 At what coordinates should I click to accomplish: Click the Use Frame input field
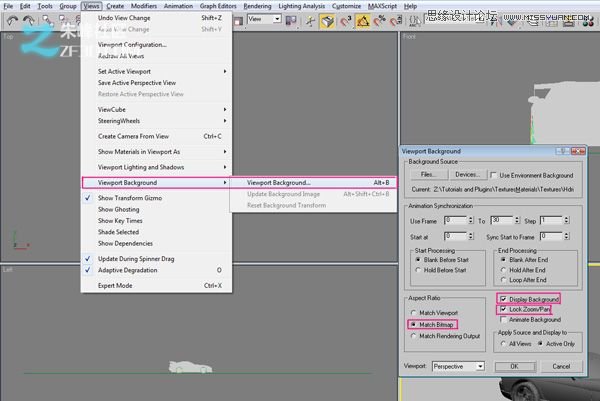(453, 219)
